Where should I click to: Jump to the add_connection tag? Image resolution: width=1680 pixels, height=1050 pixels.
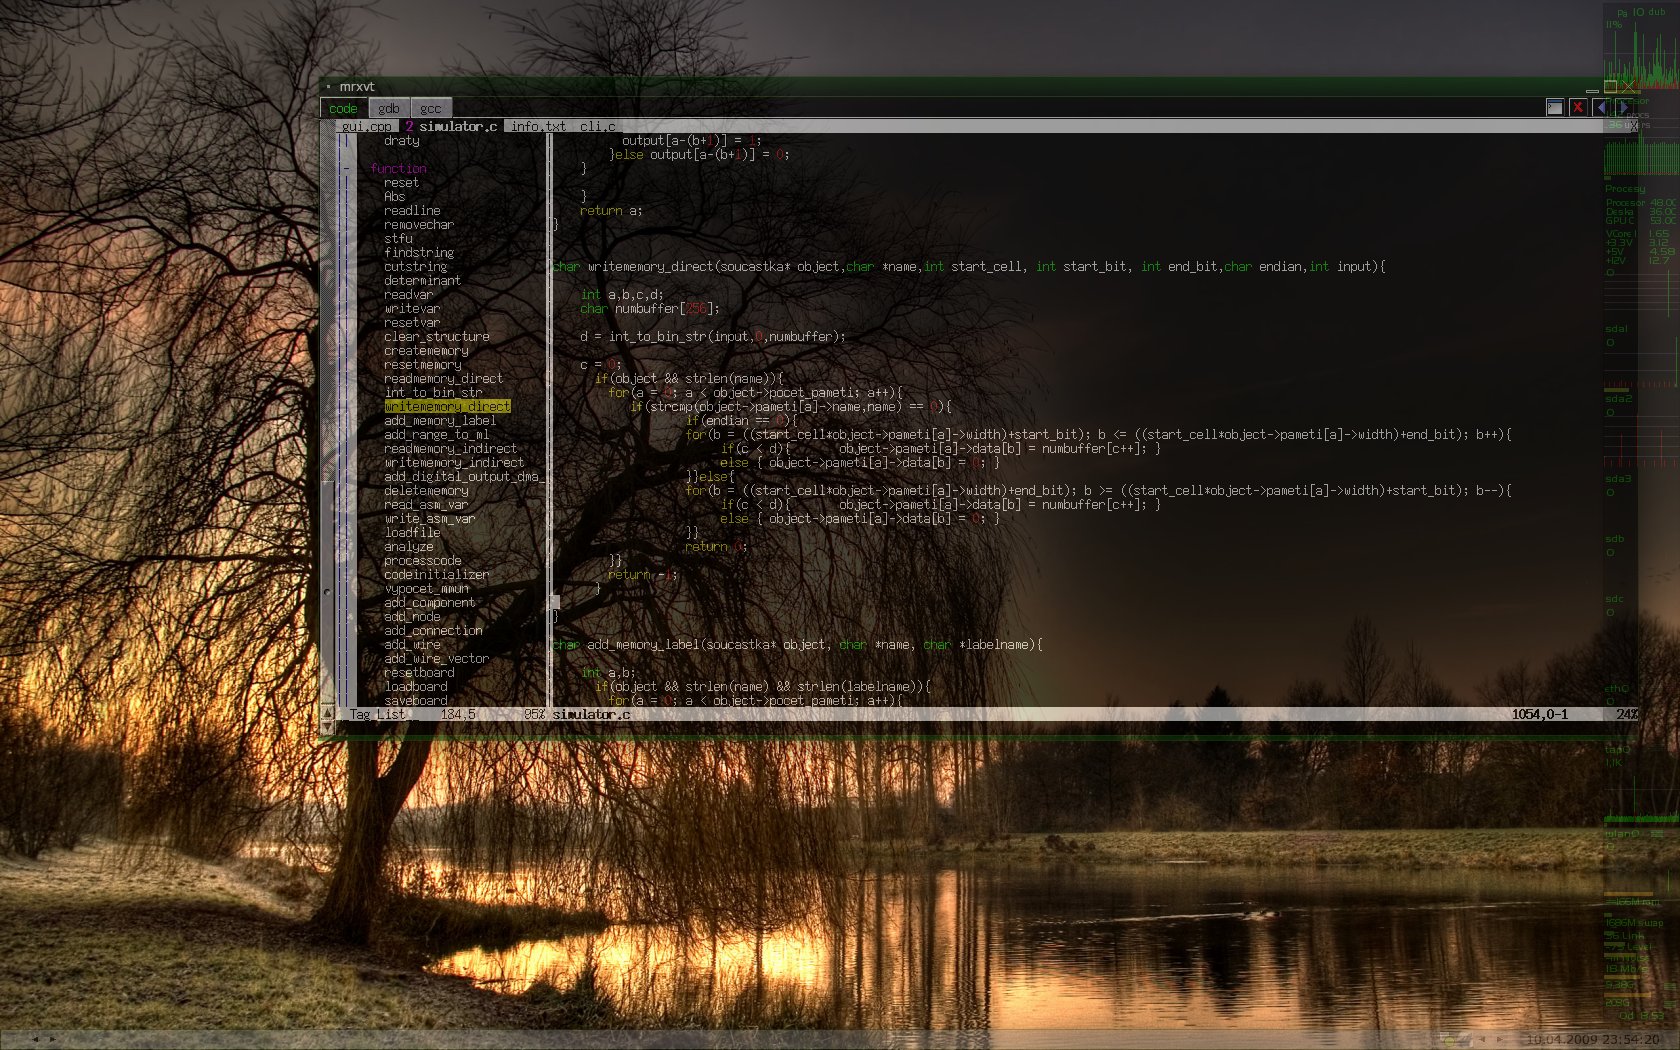(x=433, y=630)
